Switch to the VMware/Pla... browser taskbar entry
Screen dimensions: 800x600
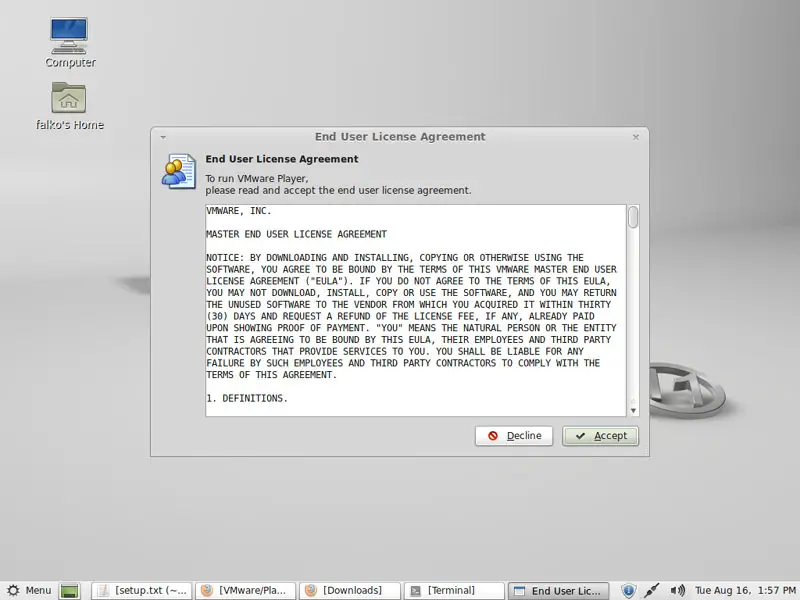pos(245,591)
